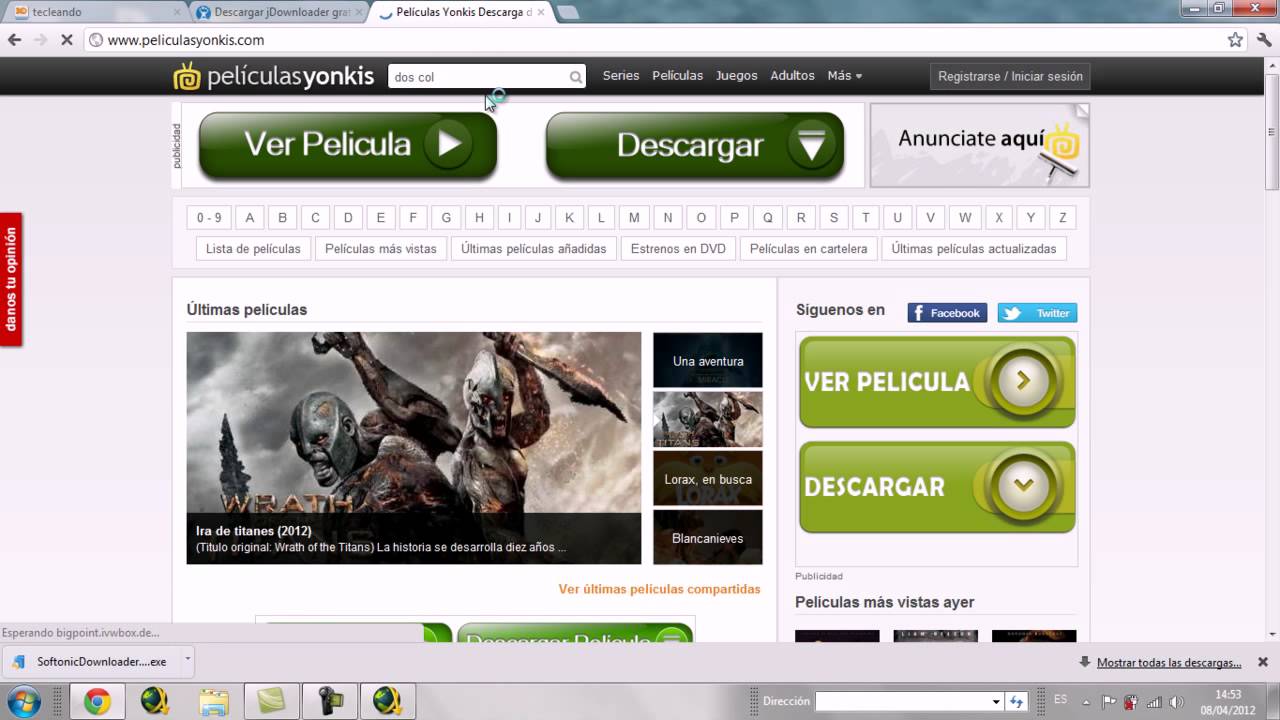Select letter A in the index
Viewport: 1280px width, 720px height.
[x=250, y=217]
